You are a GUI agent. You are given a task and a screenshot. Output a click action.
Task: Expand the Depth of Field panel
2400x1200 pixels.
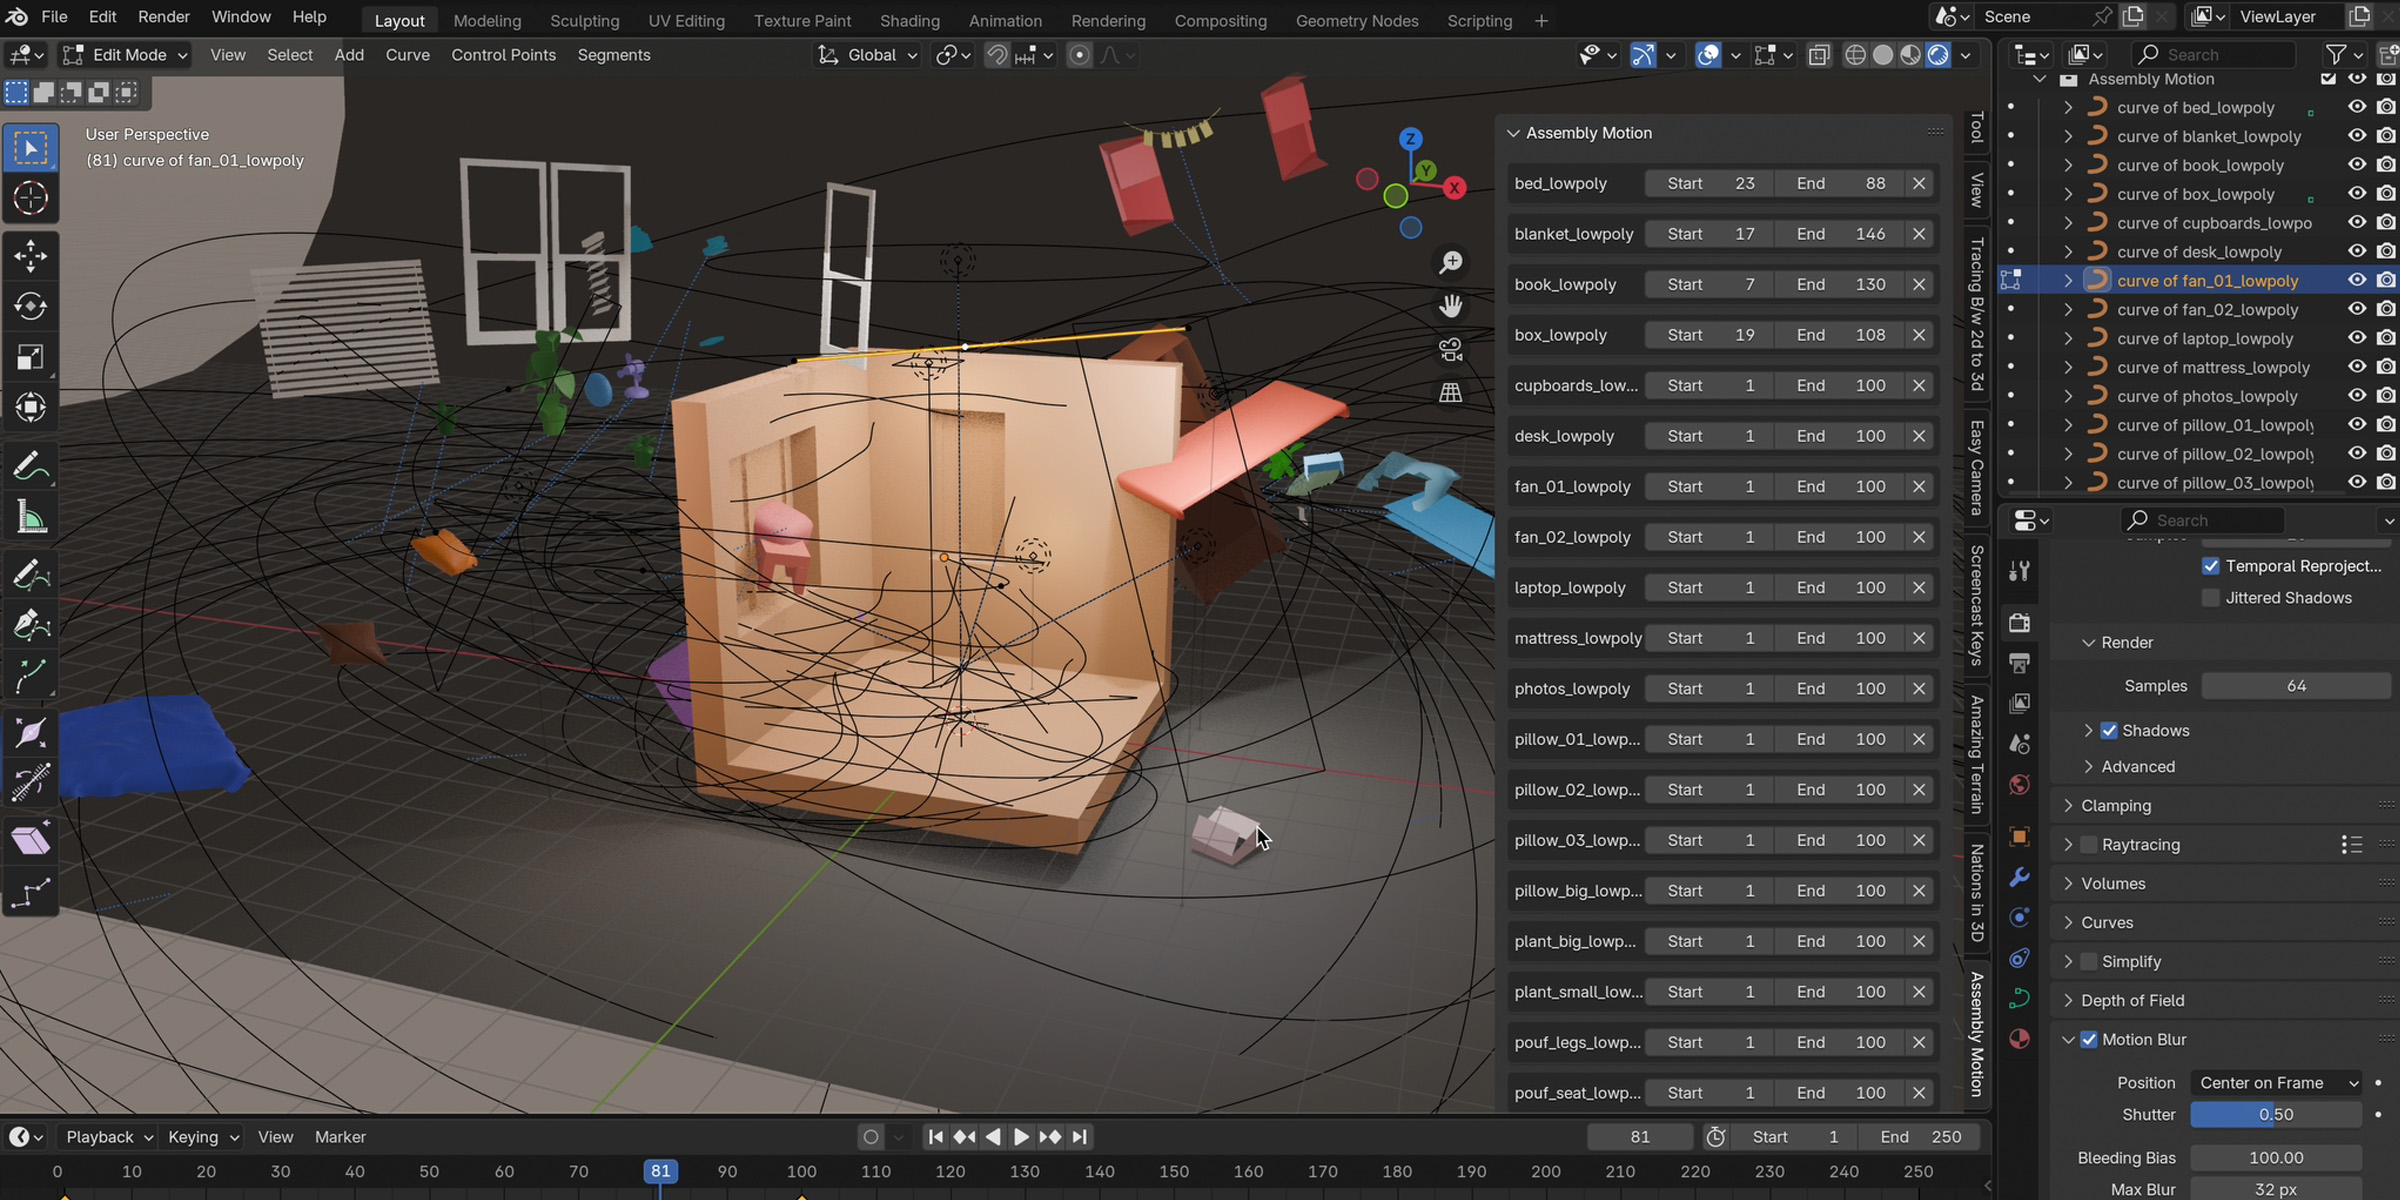2132,1000
